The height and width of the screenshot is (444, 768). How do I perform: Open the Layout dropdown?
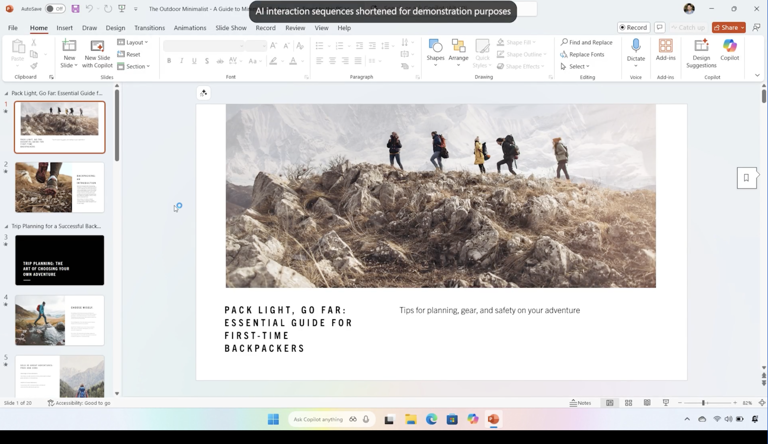[133, 42]
